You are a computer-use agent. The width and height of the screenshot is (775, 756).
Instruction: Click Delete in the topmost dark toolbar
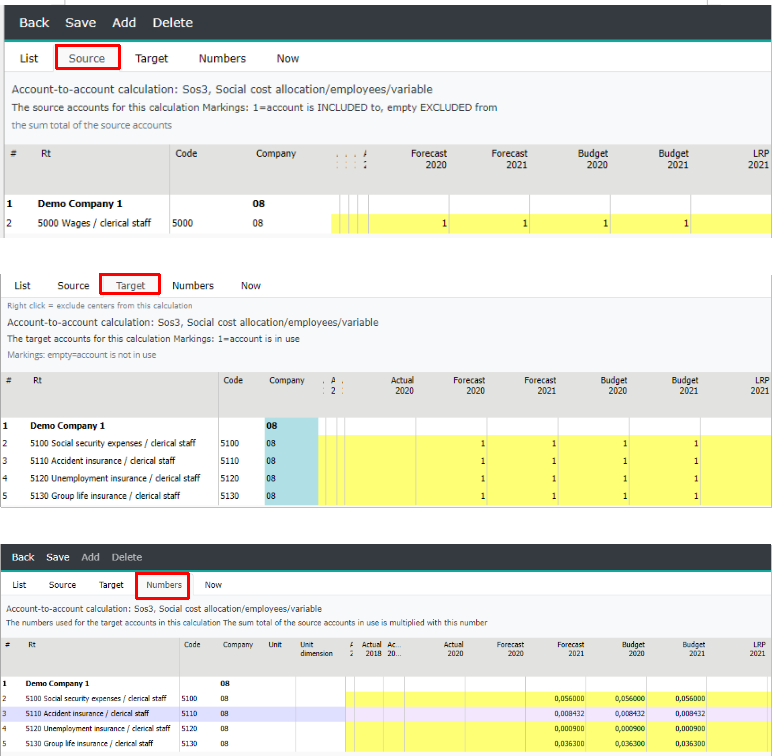pos(173,22)
